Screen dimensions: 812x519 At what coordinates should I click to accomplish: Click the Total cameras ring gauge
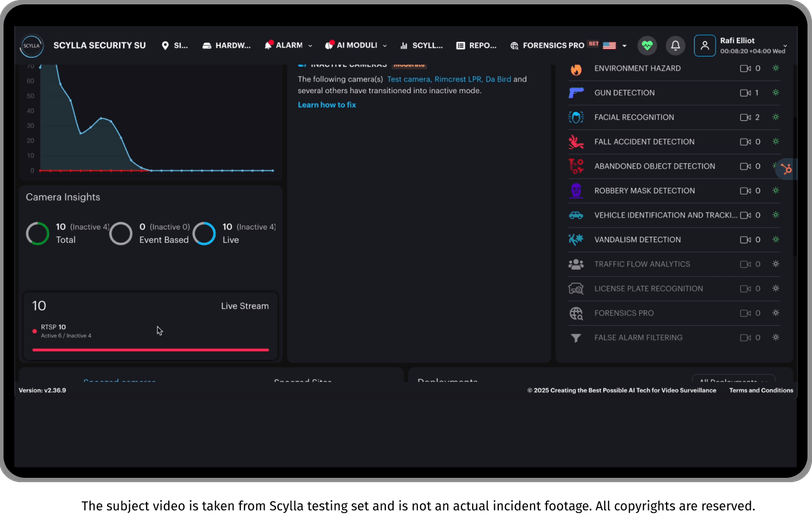[37, 234]
